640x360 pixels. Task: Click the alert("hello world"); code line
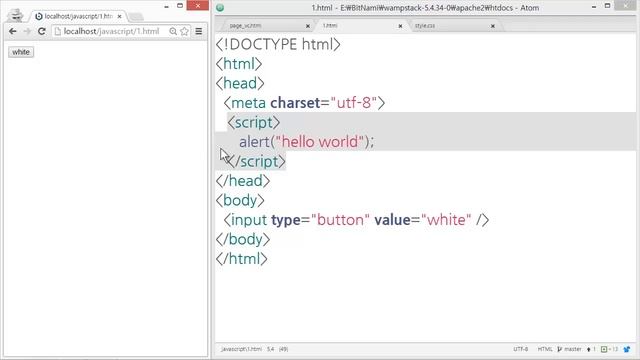pyautogui.click(x=307, y=142)
